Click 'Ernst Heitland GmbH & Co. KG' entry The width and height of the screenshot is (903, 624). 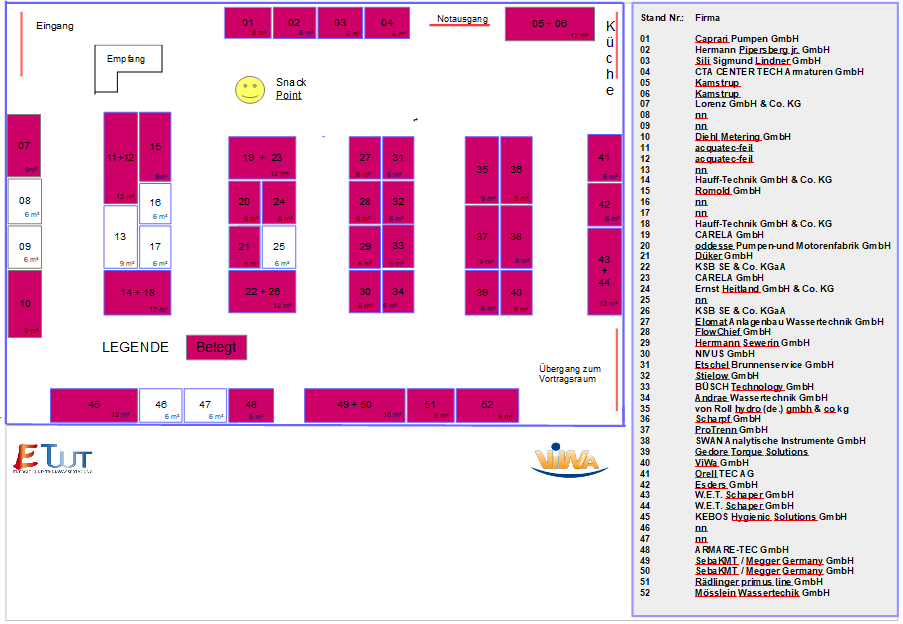(764, 289)
